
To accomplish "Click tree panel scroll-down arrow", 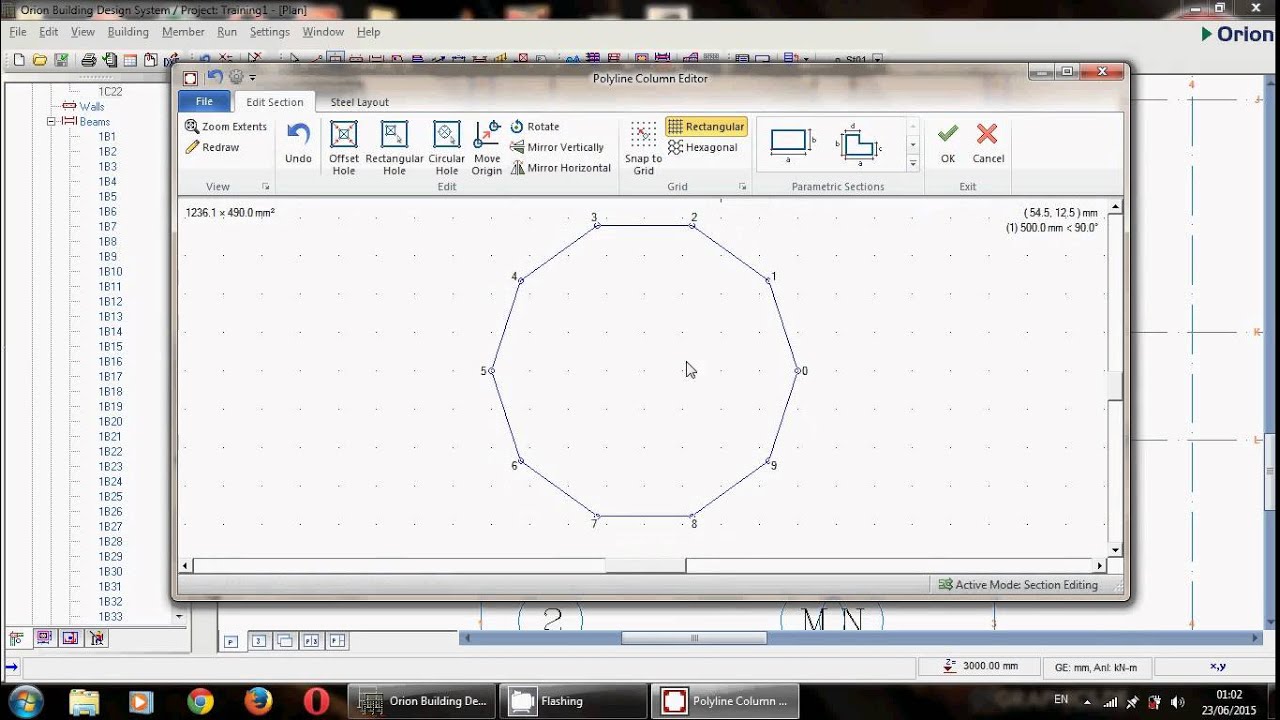I will (179, 617).
